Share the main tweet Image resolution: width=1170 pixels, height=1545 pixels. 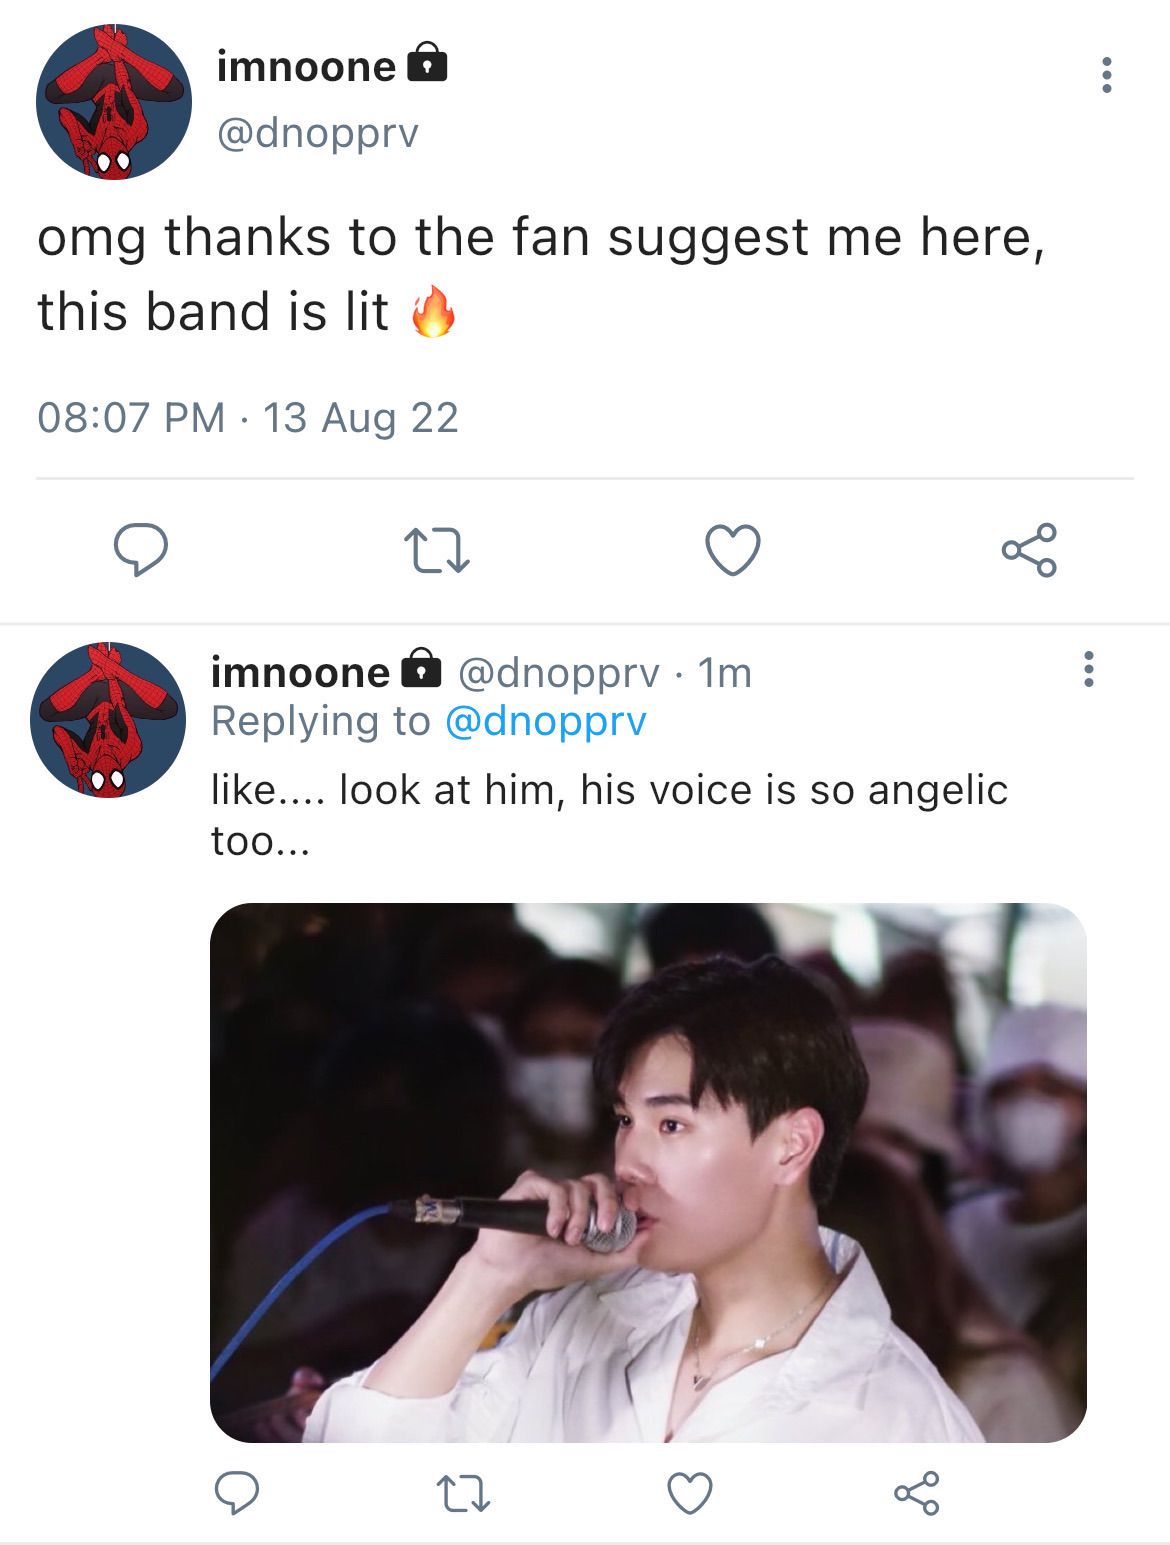[x=1029, y=549]
